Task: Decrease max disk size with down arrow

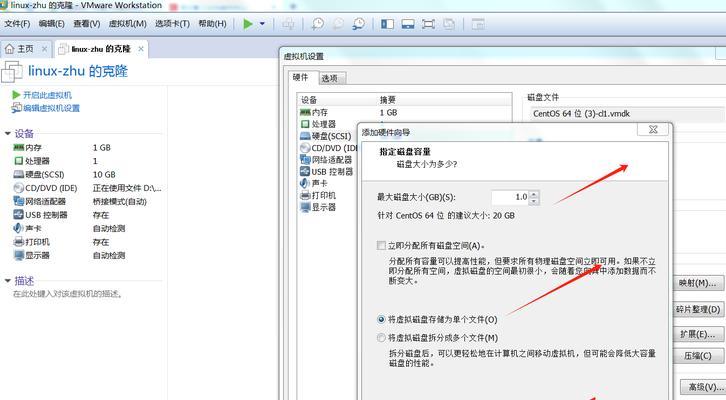Action: (x=534, y=201)
